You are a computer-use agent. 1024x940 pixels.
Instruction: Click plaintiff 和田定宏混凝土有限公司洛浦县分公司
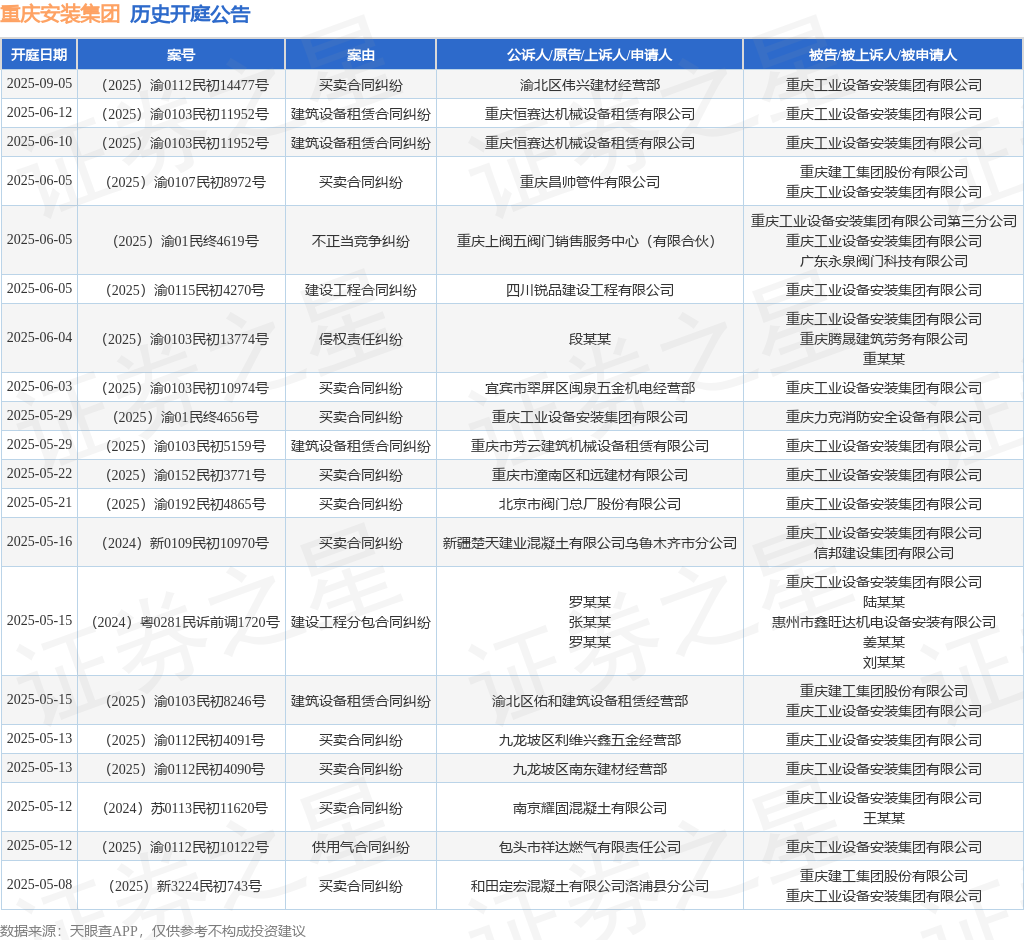(590, 885)
